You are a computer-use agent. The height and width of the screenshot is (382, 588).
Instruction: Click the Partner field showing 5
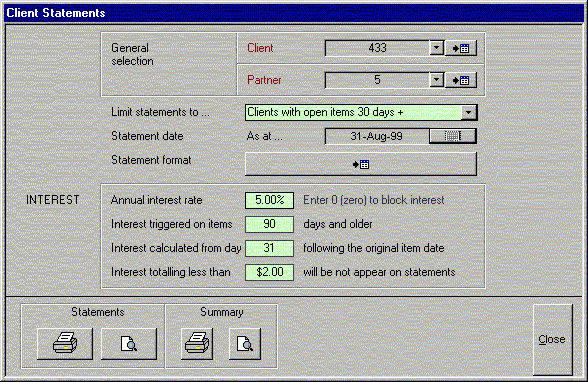tap(377, 80)
